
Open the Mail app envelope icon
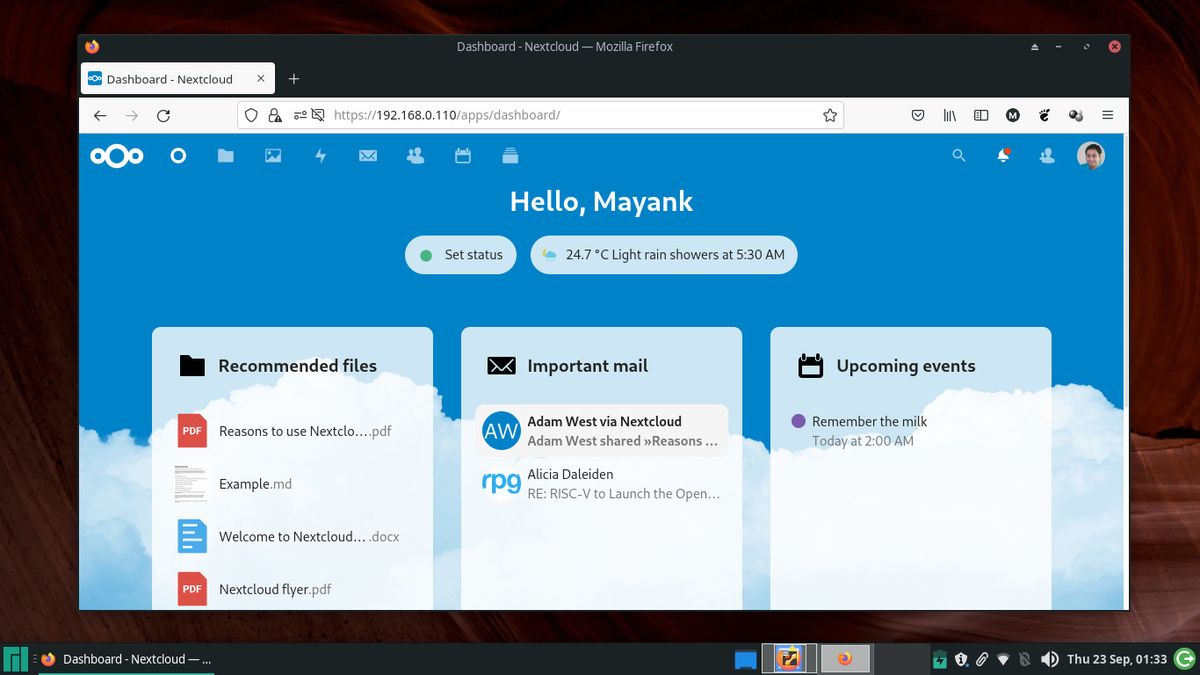(368, 156)
